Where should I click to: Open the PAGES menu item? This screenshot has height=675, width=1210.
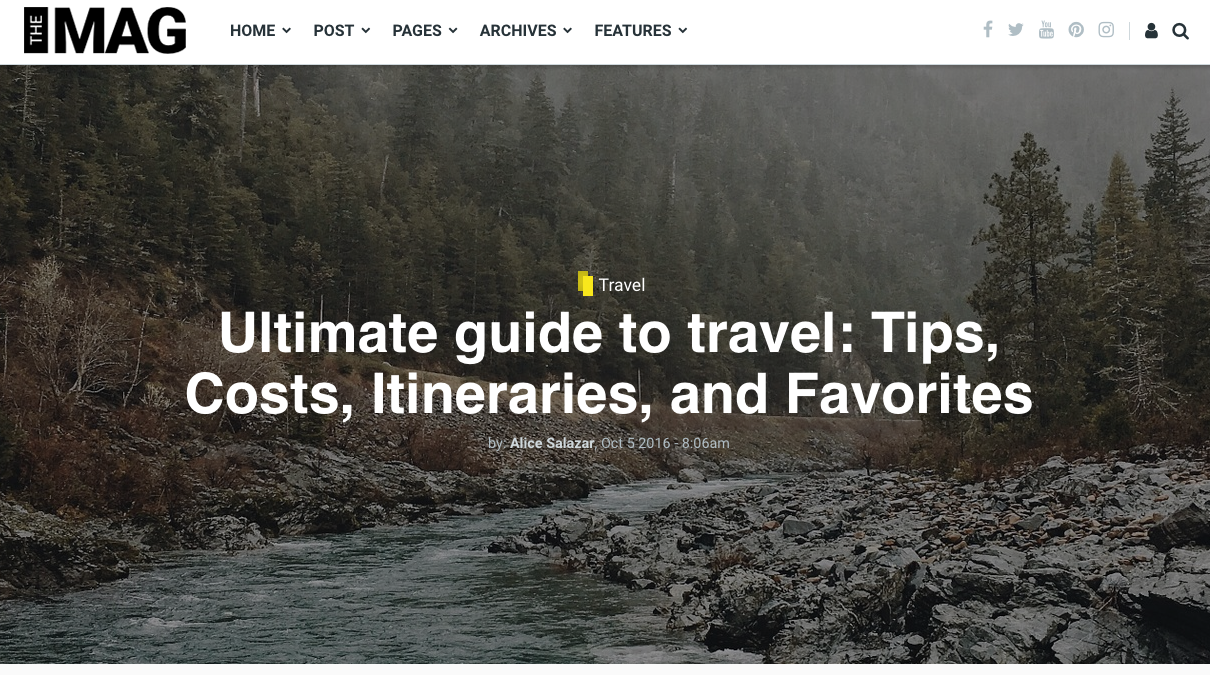click(x=425, y=31)
